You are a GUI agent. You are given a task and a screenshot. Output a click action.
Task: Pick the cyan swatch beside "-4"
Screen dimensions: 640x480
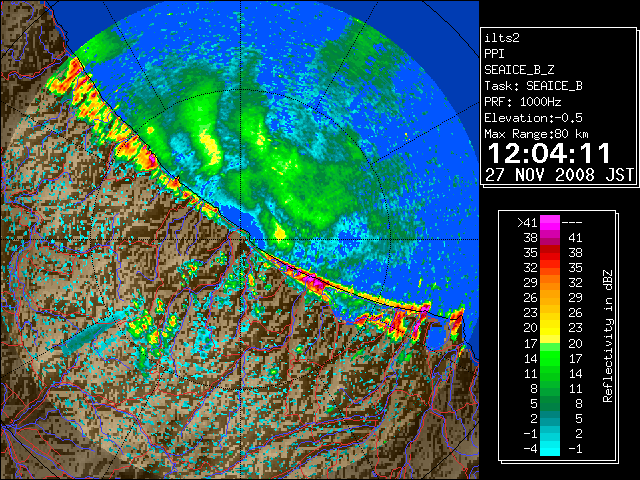(x=550, y=448)
